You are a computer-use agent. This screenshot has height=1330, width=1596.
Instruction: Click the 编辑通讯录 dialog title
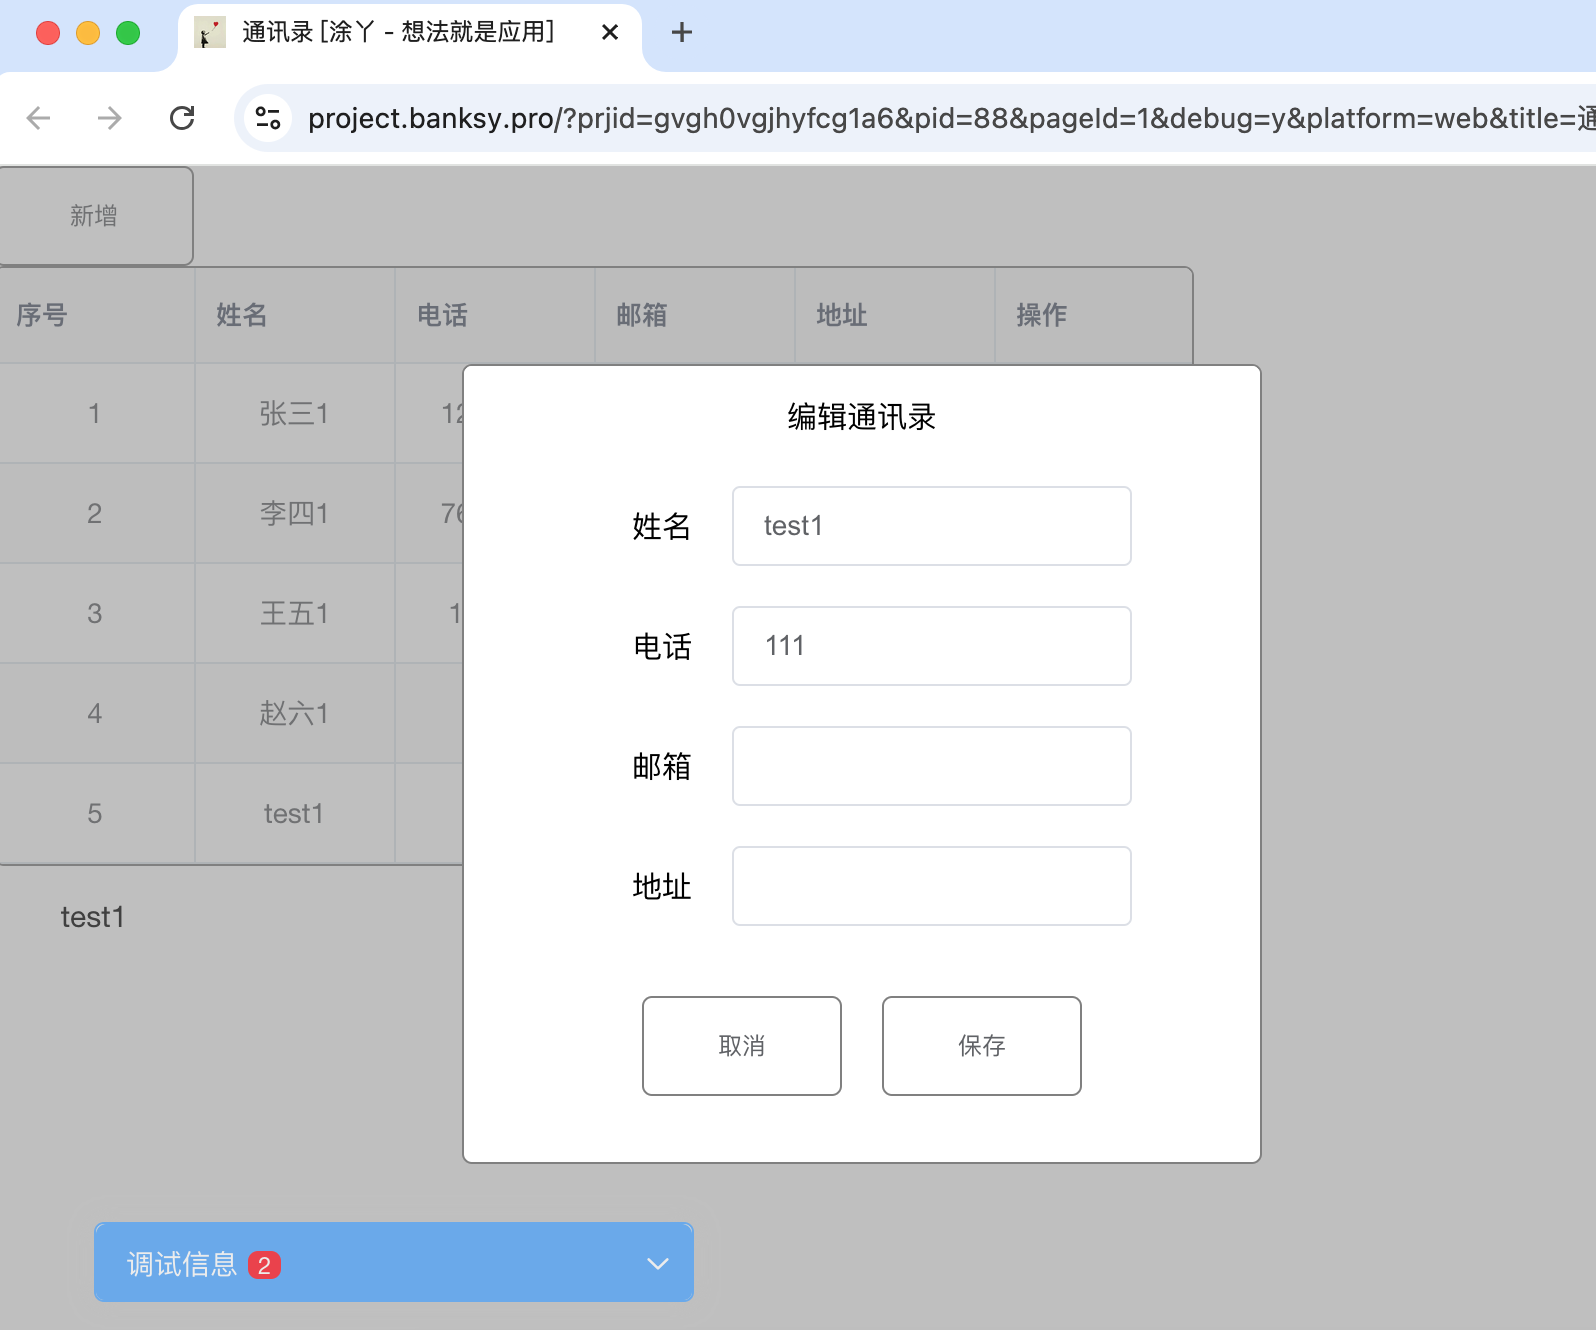click(862, 416)
